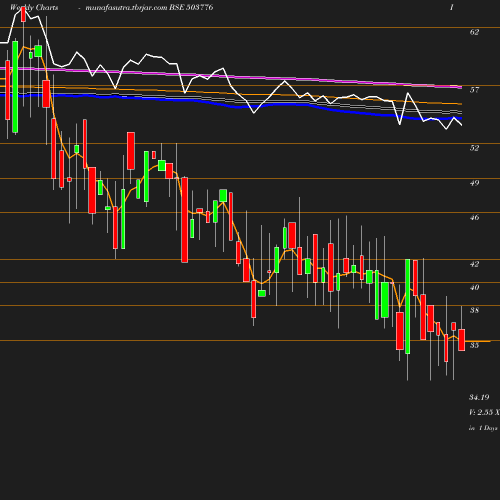Click the 40 price axis label
Image resolution: width=500 pixels, height=500 pixels.
coord(474,287)
